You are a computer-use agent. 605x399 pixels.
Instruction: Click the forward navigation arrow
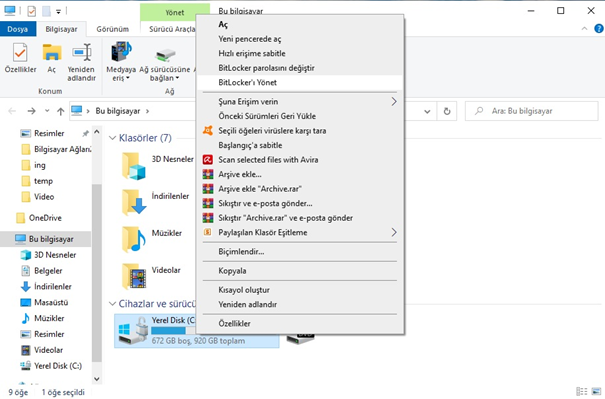pos(32,111)
